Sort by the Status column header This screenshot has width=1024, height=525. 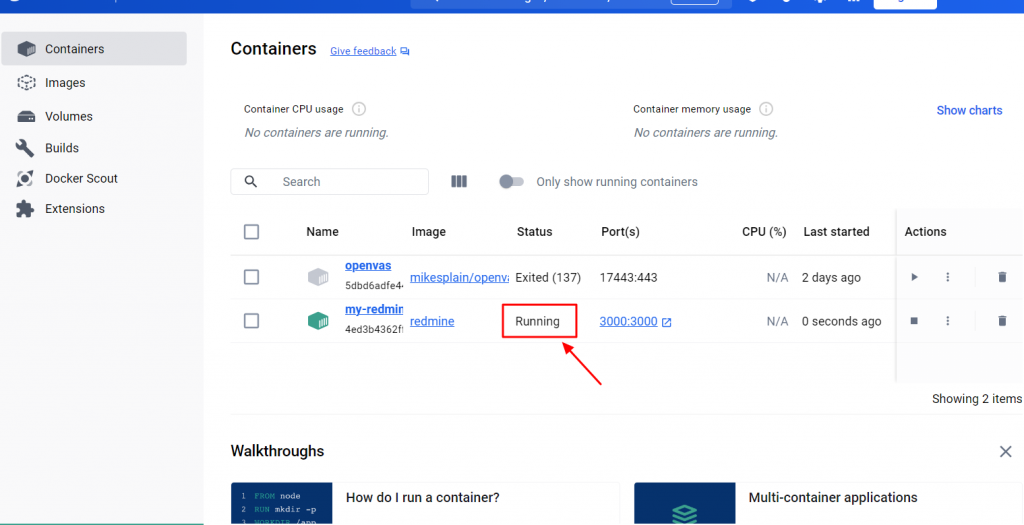[534, 232]
